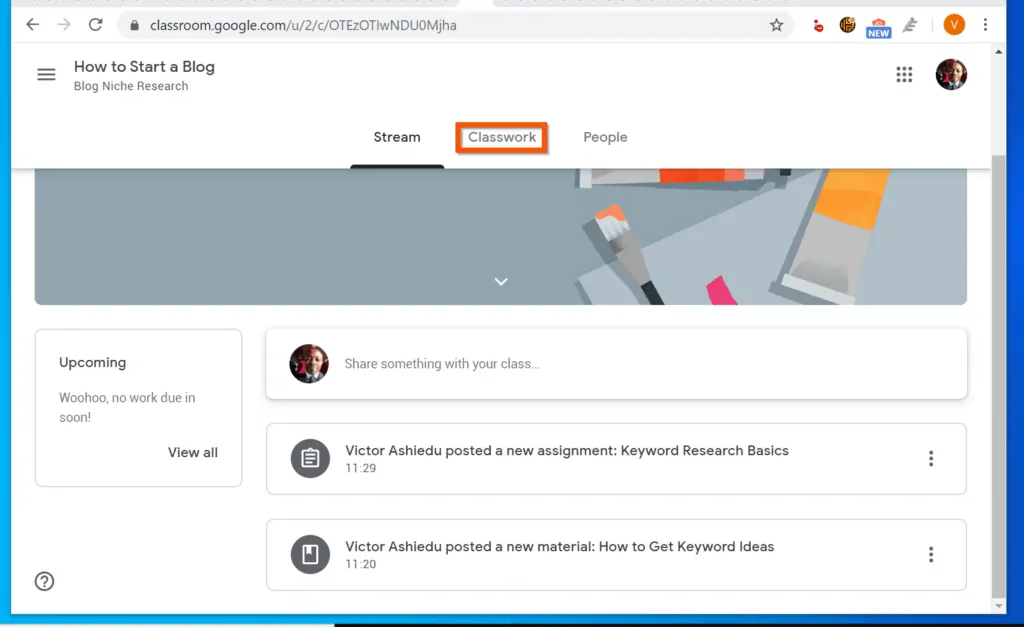Bookmark this page with the star icon
This screenshot has width=1024, height=627.
[777, 25]
